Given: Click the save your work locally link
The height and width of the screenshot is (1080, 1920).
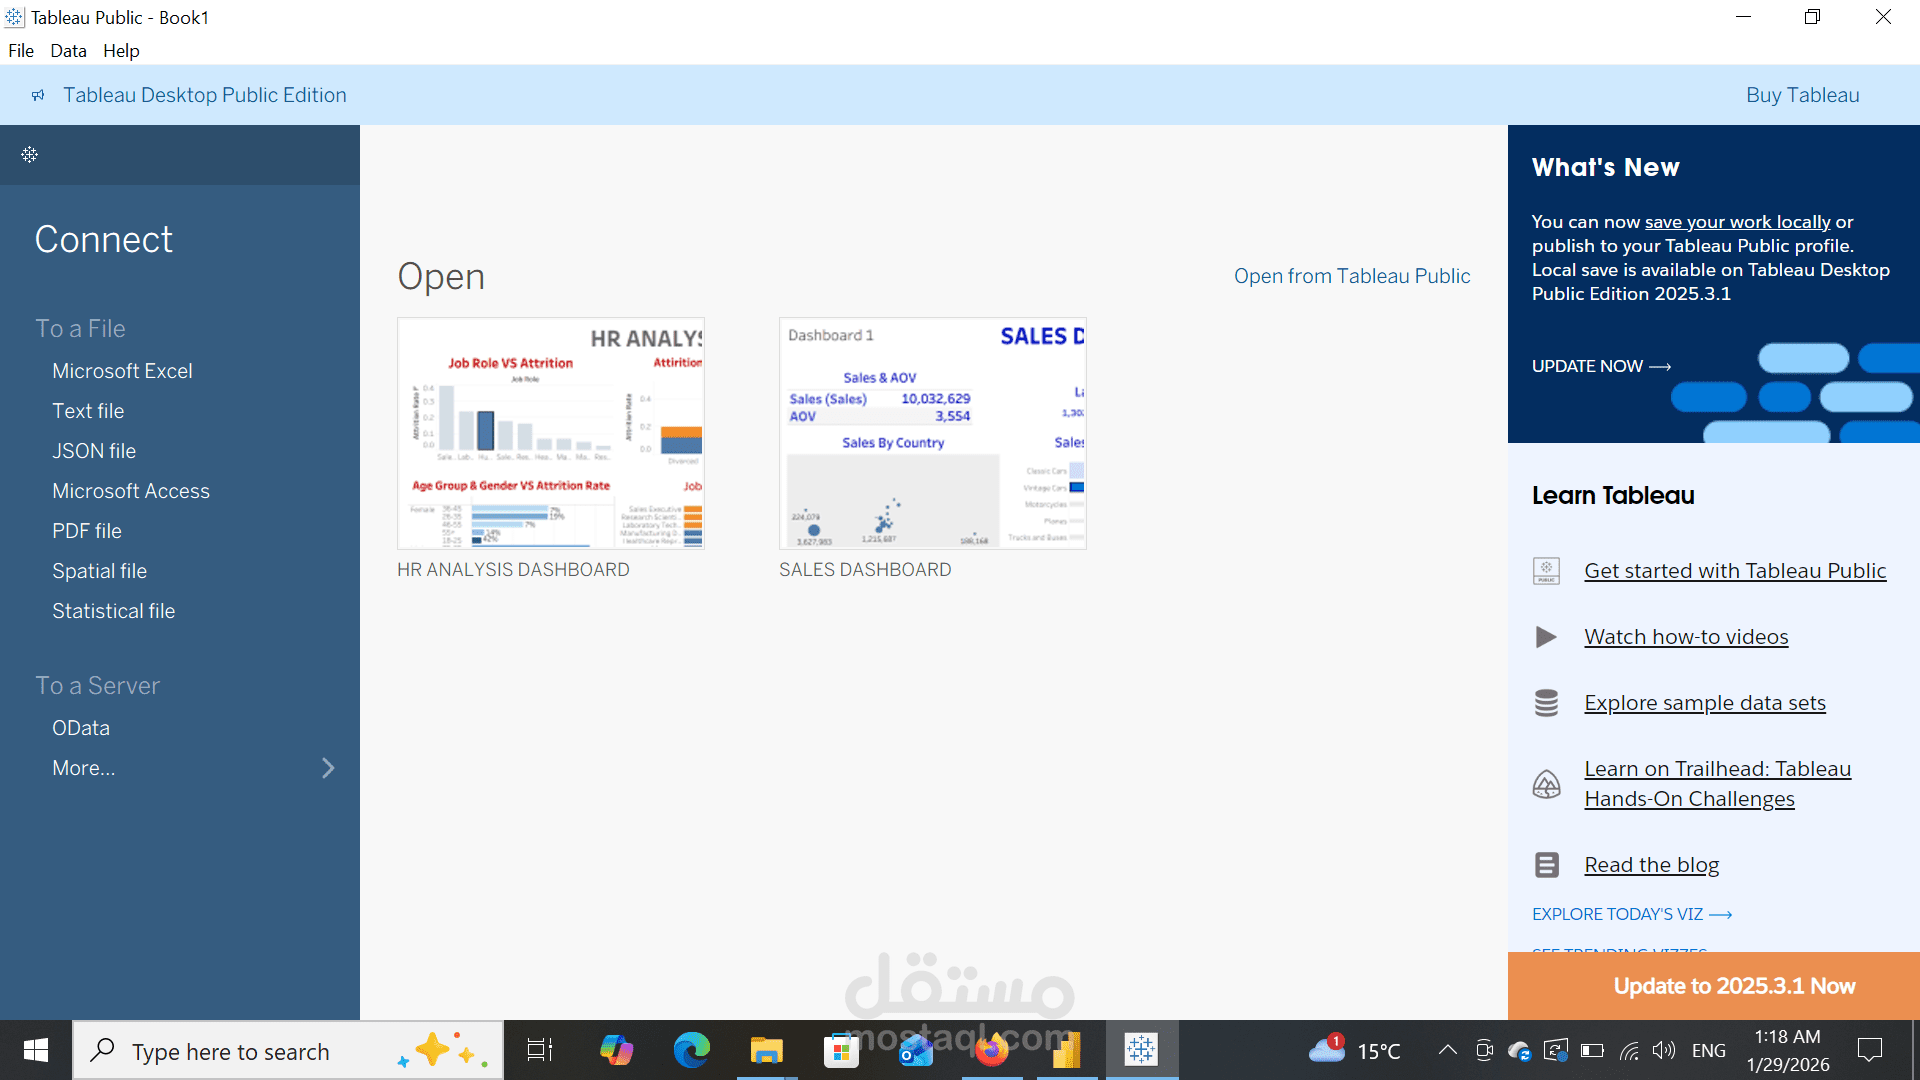Looking at the screenshot, I should tap(1735, 221).
